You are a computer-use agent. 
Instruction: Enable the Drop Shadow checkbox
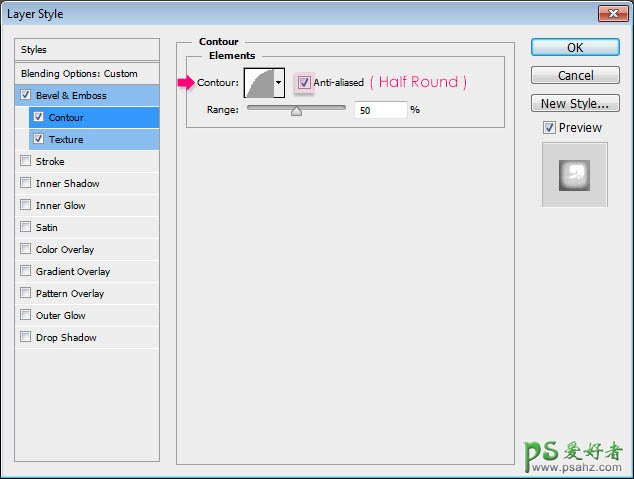click(25, 338)
